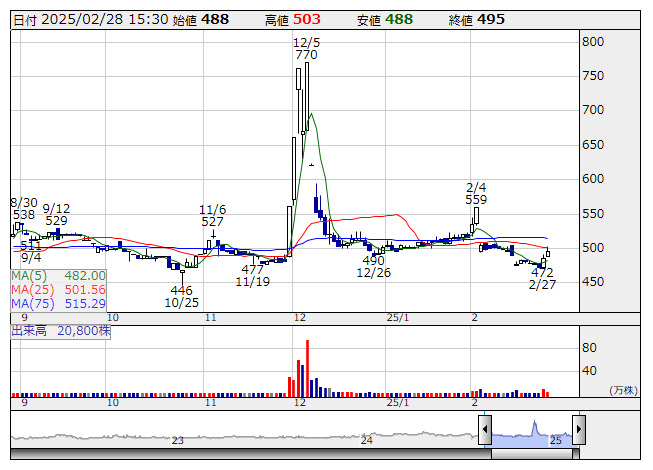Select the MA(5) legend entry

coord(59,275)
